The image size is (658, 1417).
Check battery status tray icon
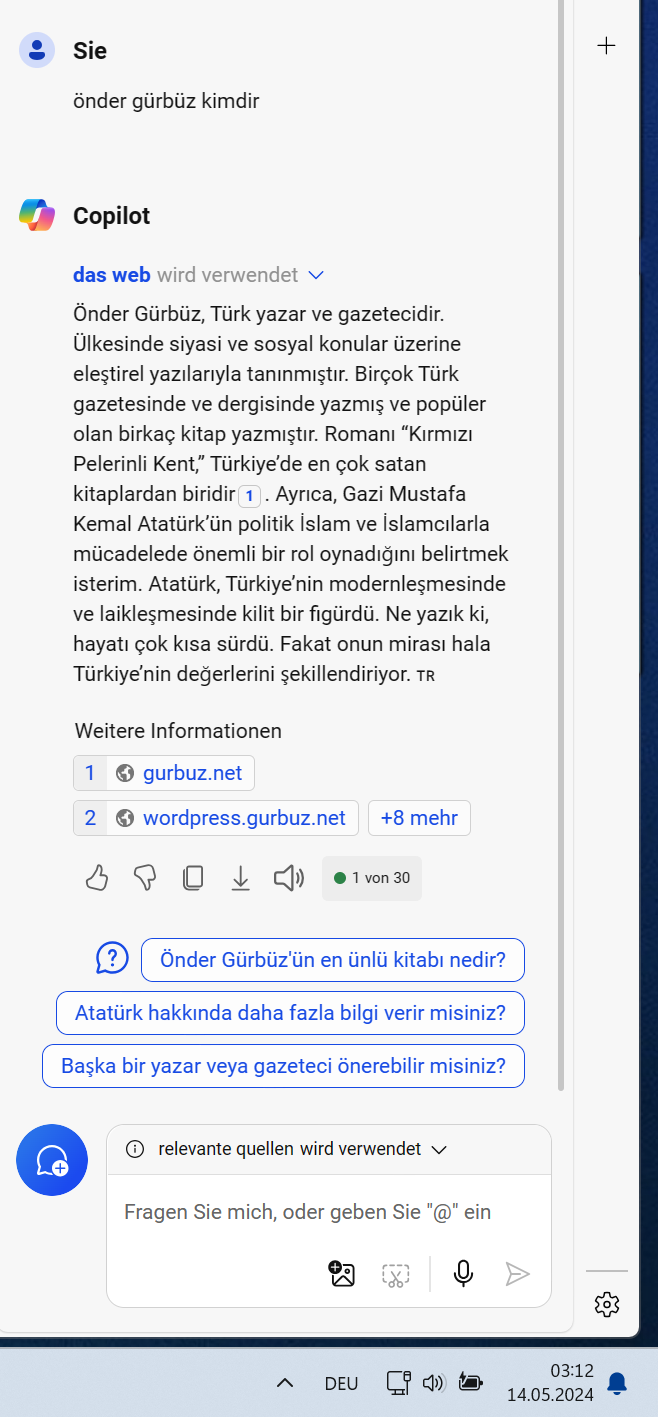point(470,1383)
